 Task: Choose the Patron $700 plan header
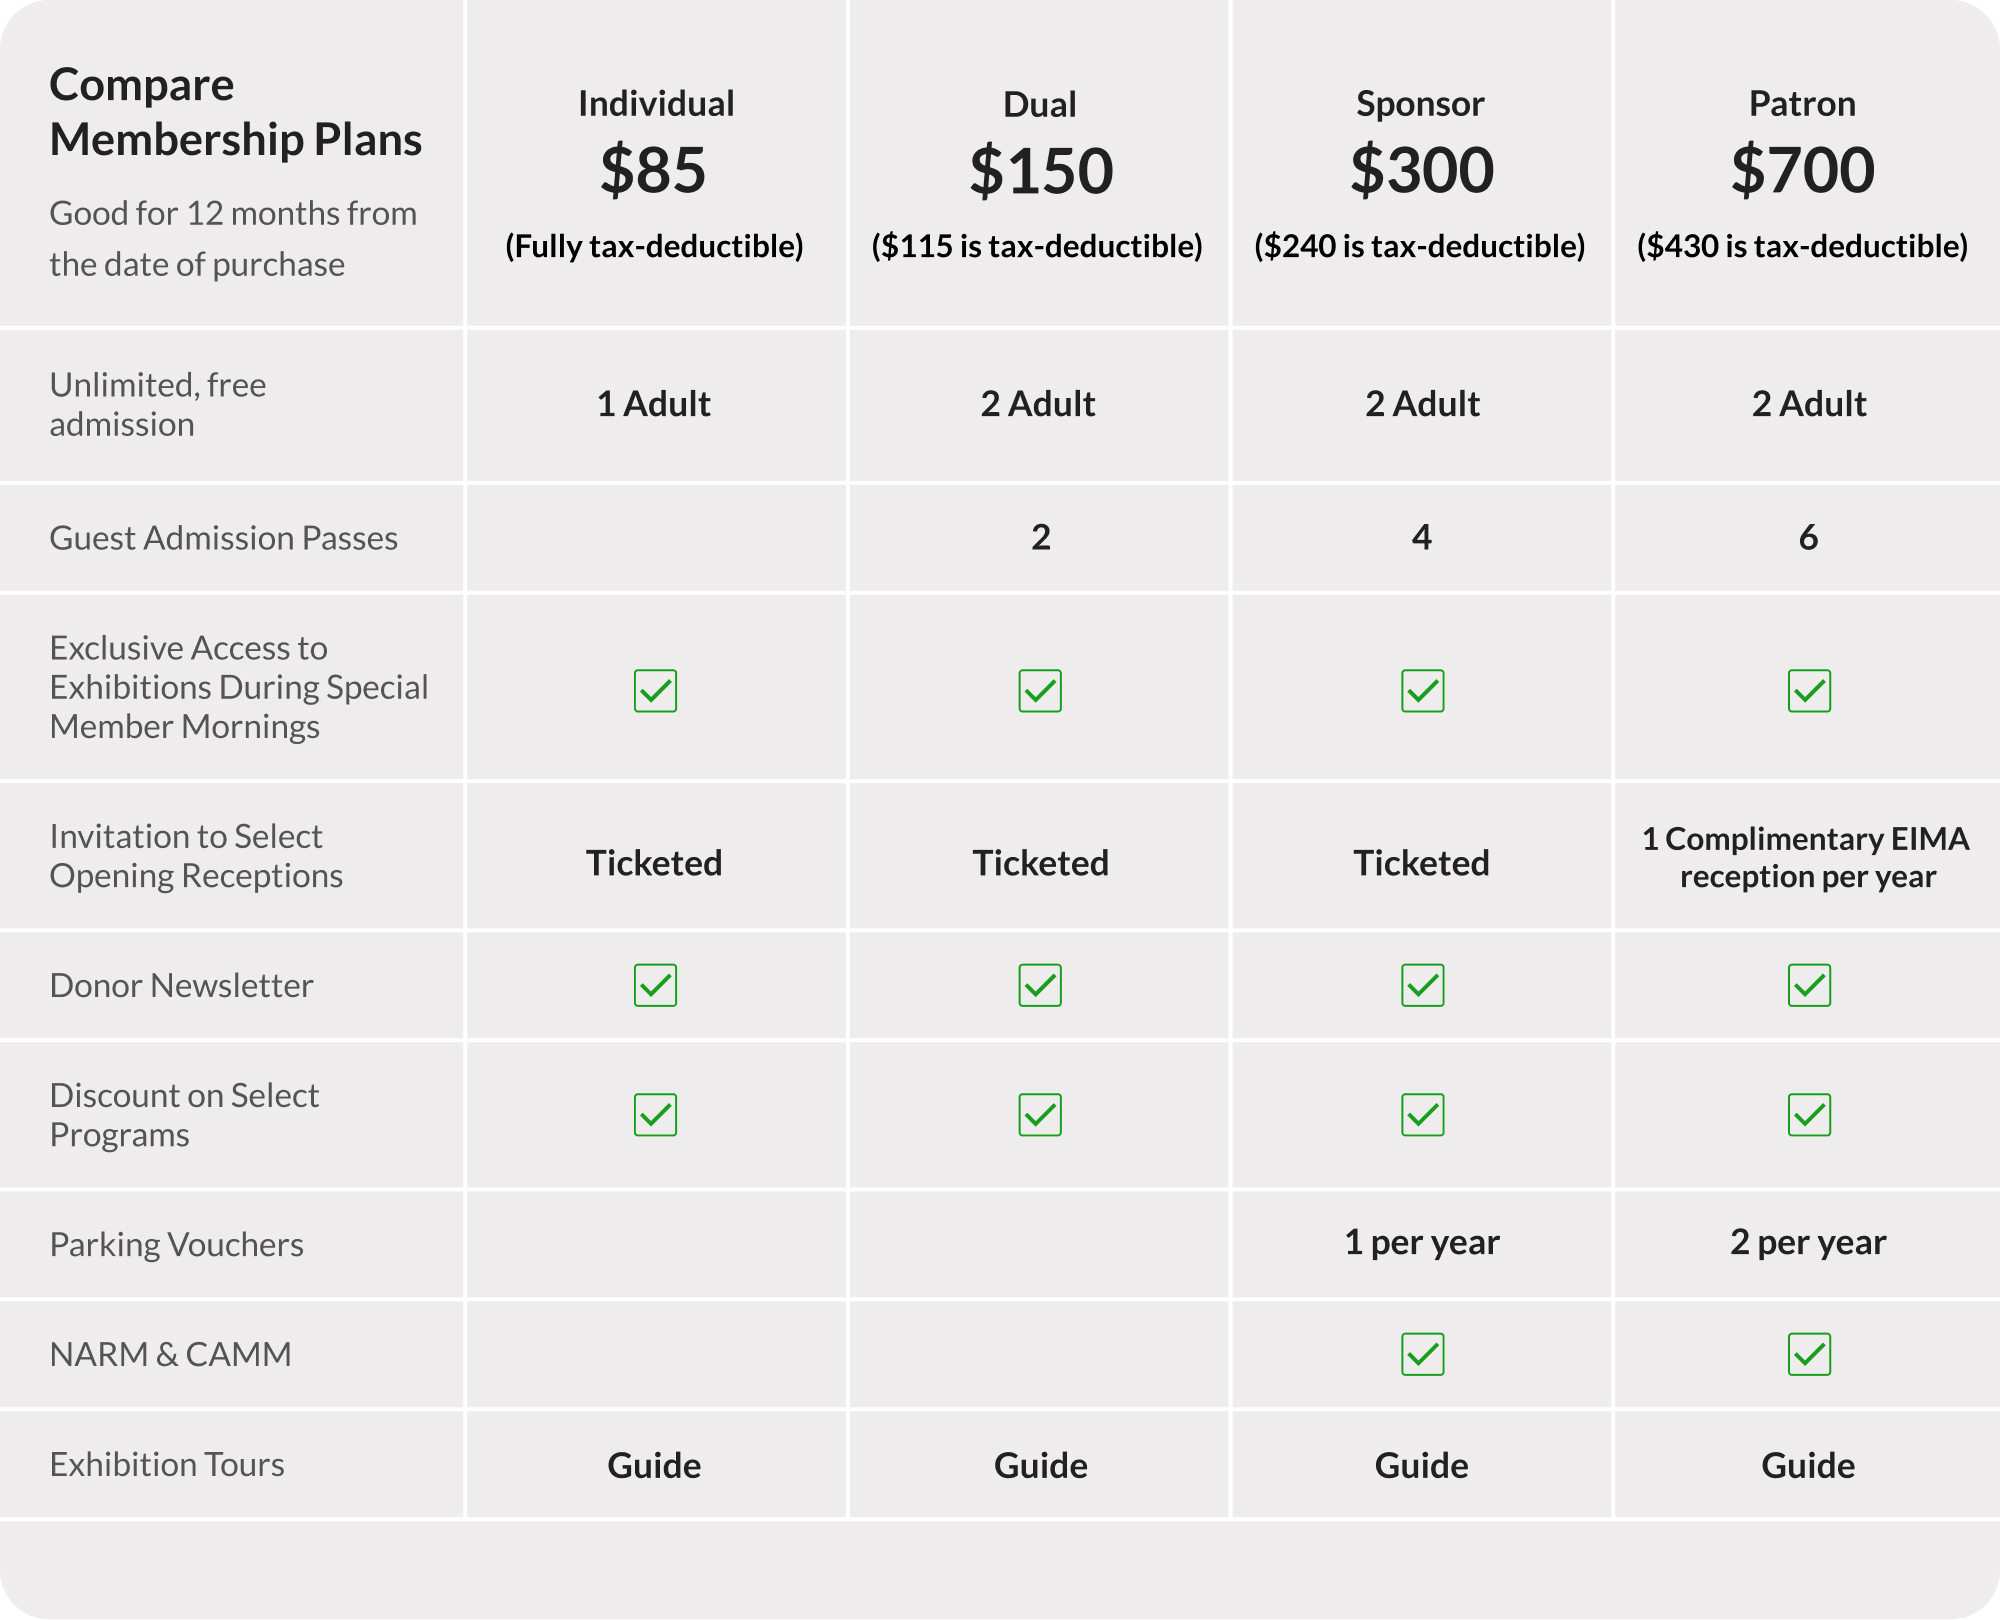(x=1803, y=170)
